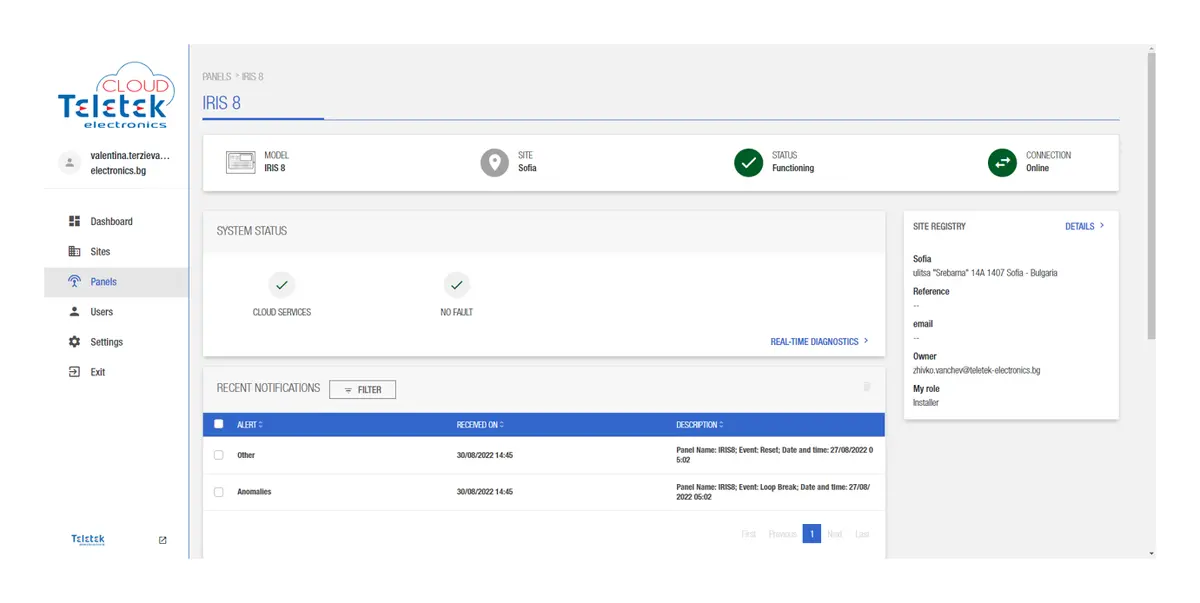Click the green Status checkmark icon
1200x603 pixels.
748,162
